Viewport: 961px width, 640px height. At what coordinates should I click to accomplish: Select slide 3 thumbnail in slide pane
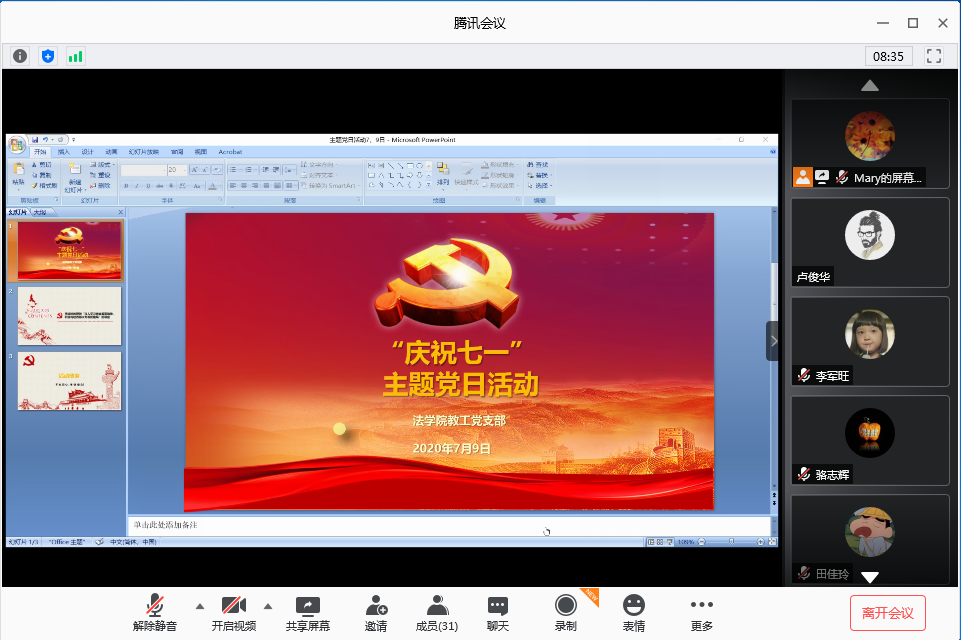click(x=69, y=381)
